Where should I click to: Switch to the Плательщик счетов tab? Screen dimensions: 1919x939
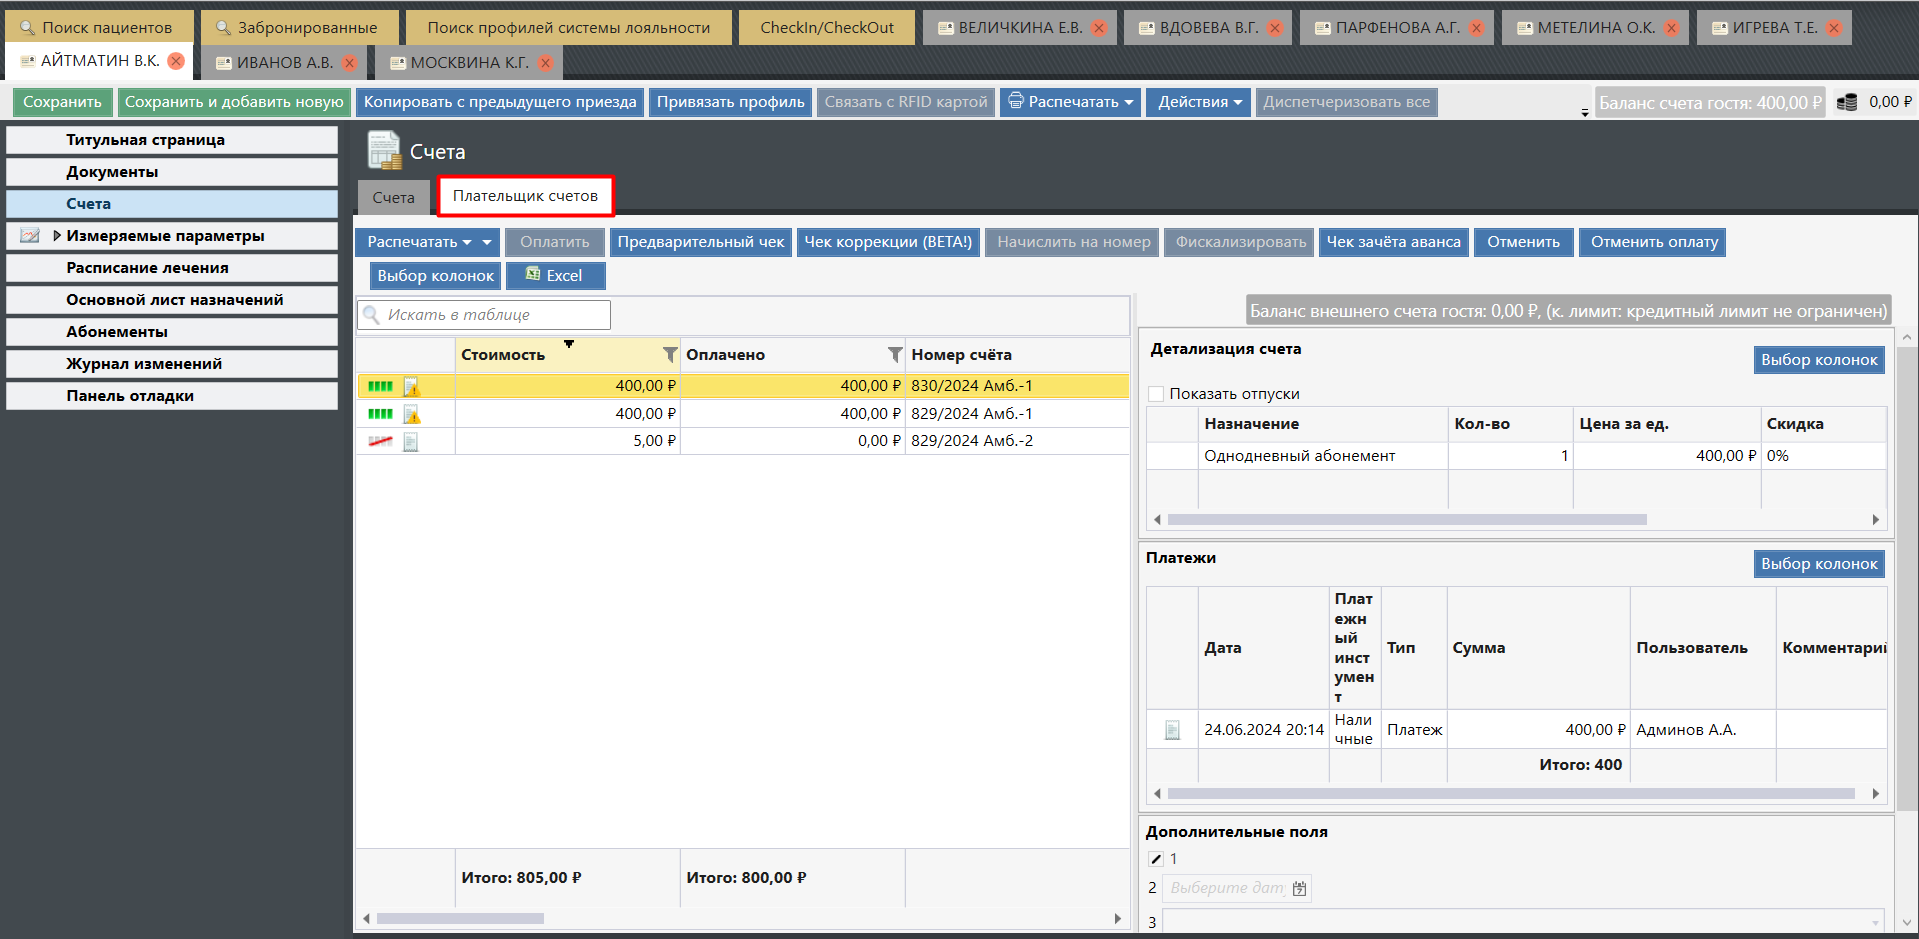click(x=525, y=196)
